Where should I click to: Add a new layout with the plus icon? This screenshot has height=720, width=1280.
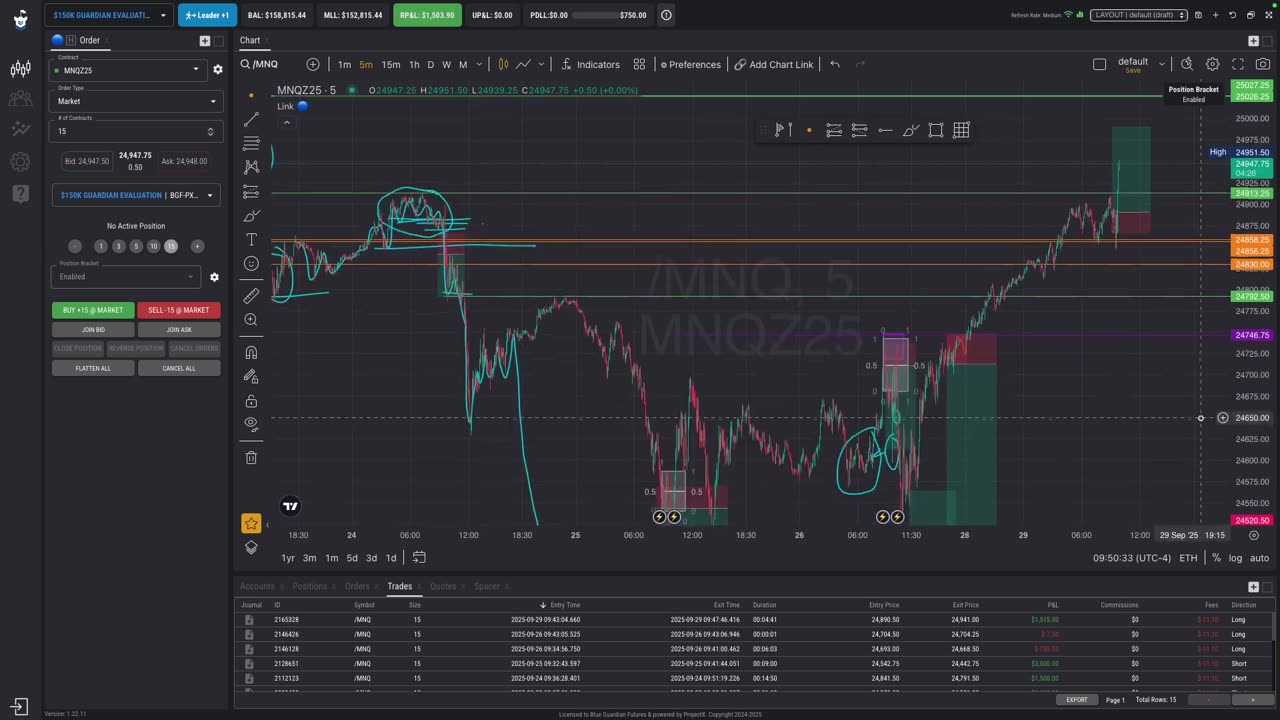(x=1216, y=15)
